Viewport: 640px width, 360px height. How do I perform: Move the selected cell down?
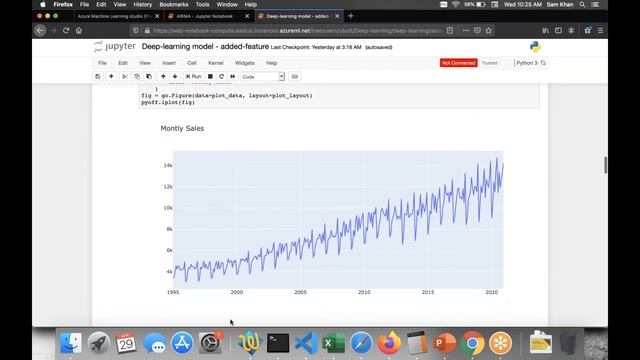[175, 76]
